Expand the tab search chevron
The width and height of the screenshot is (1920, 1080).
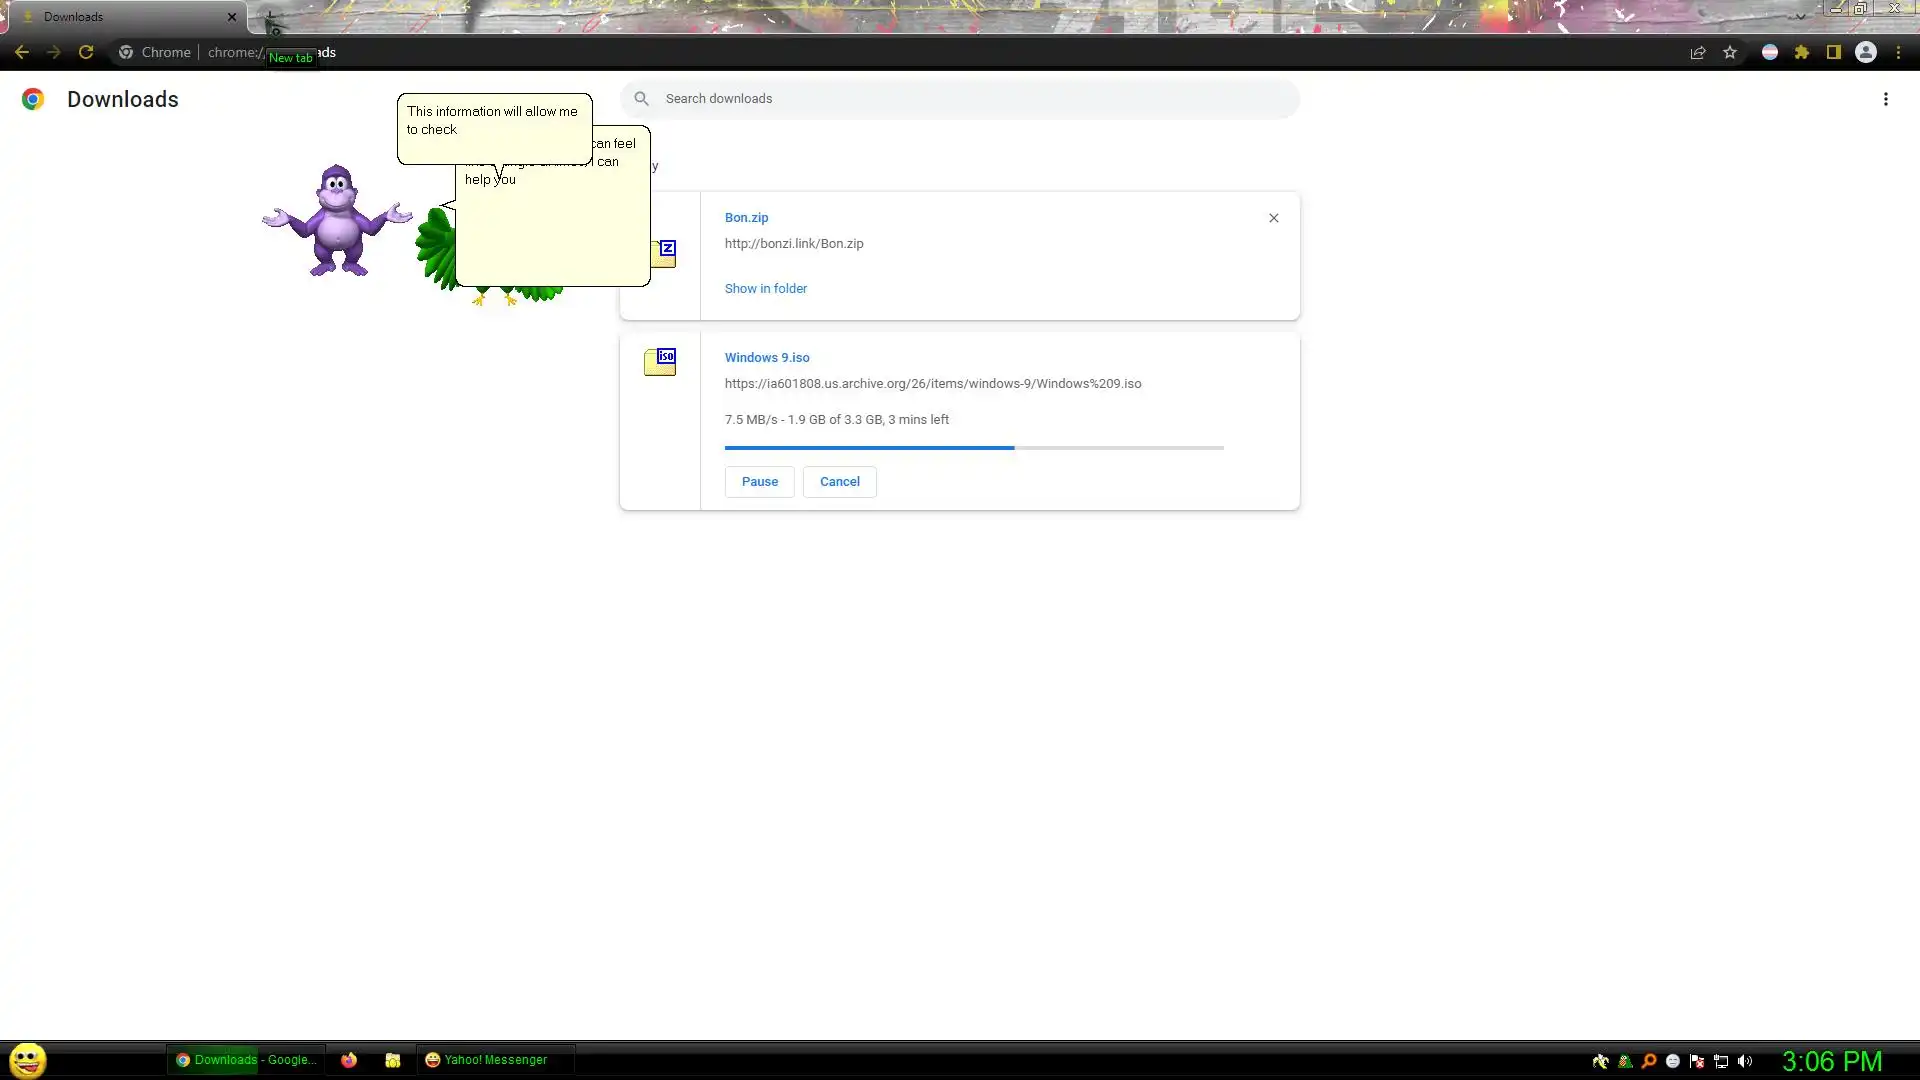click(1800, 16)
